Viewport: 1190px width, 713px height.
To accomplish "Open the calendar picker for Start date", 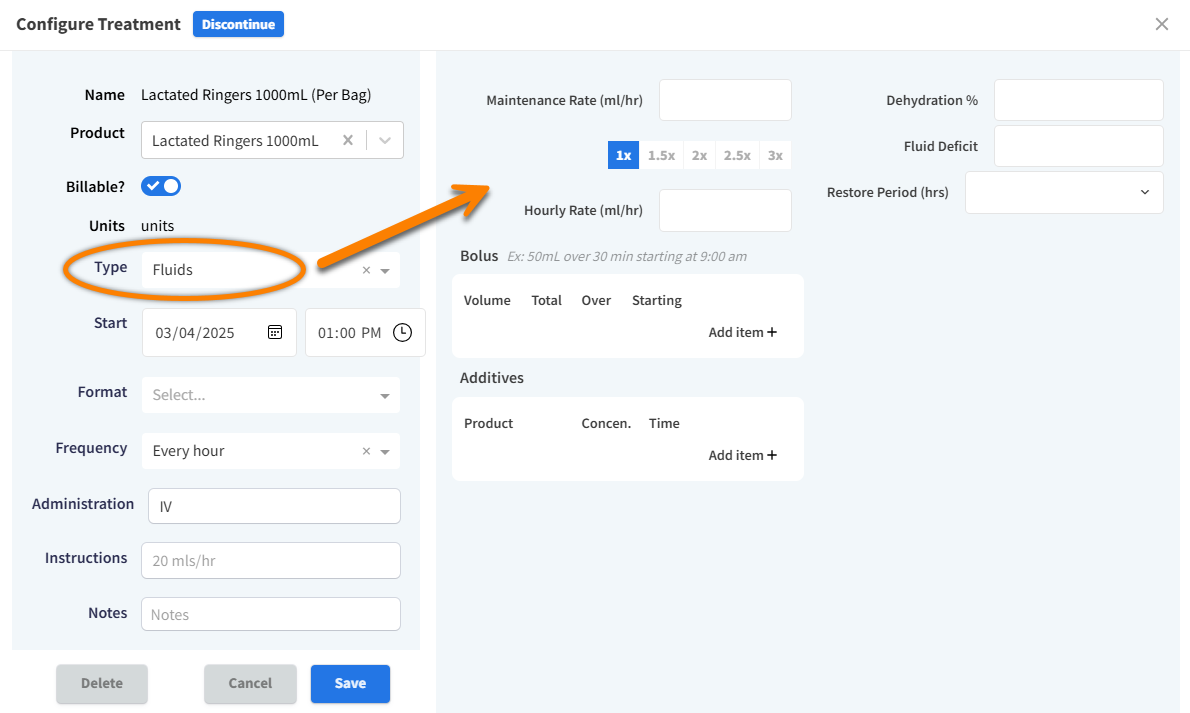I will pos(275,333).
